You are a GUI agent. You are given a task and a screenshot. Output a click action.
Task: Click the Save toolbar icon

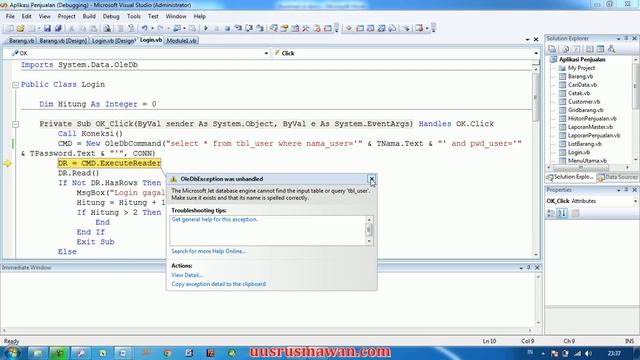(x=47, y=28)
